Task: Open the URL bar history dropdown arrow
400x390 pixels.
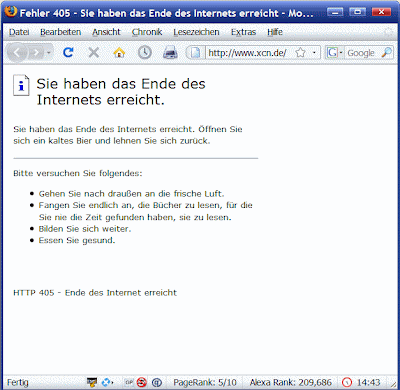Action: pos(314,53)
